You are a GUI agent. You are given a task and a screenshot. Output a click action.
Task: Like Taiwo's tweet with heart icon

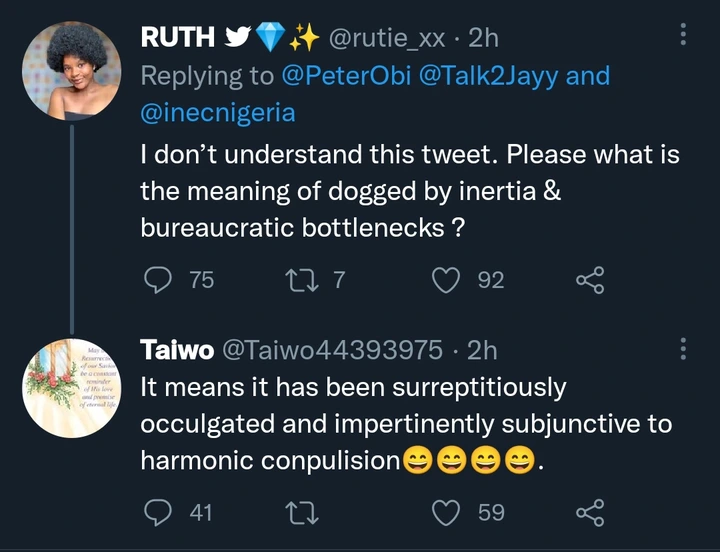(444, 513)
